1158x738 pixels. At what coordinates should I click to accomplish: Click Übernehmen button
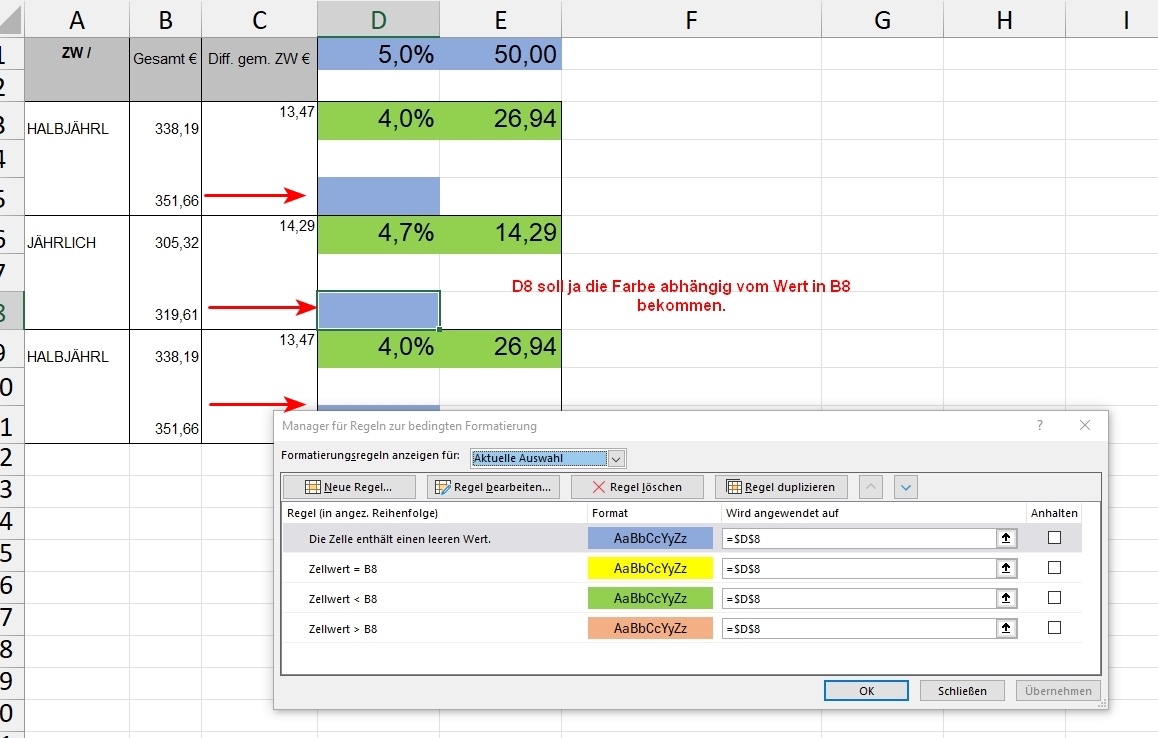coord(1058,691)
